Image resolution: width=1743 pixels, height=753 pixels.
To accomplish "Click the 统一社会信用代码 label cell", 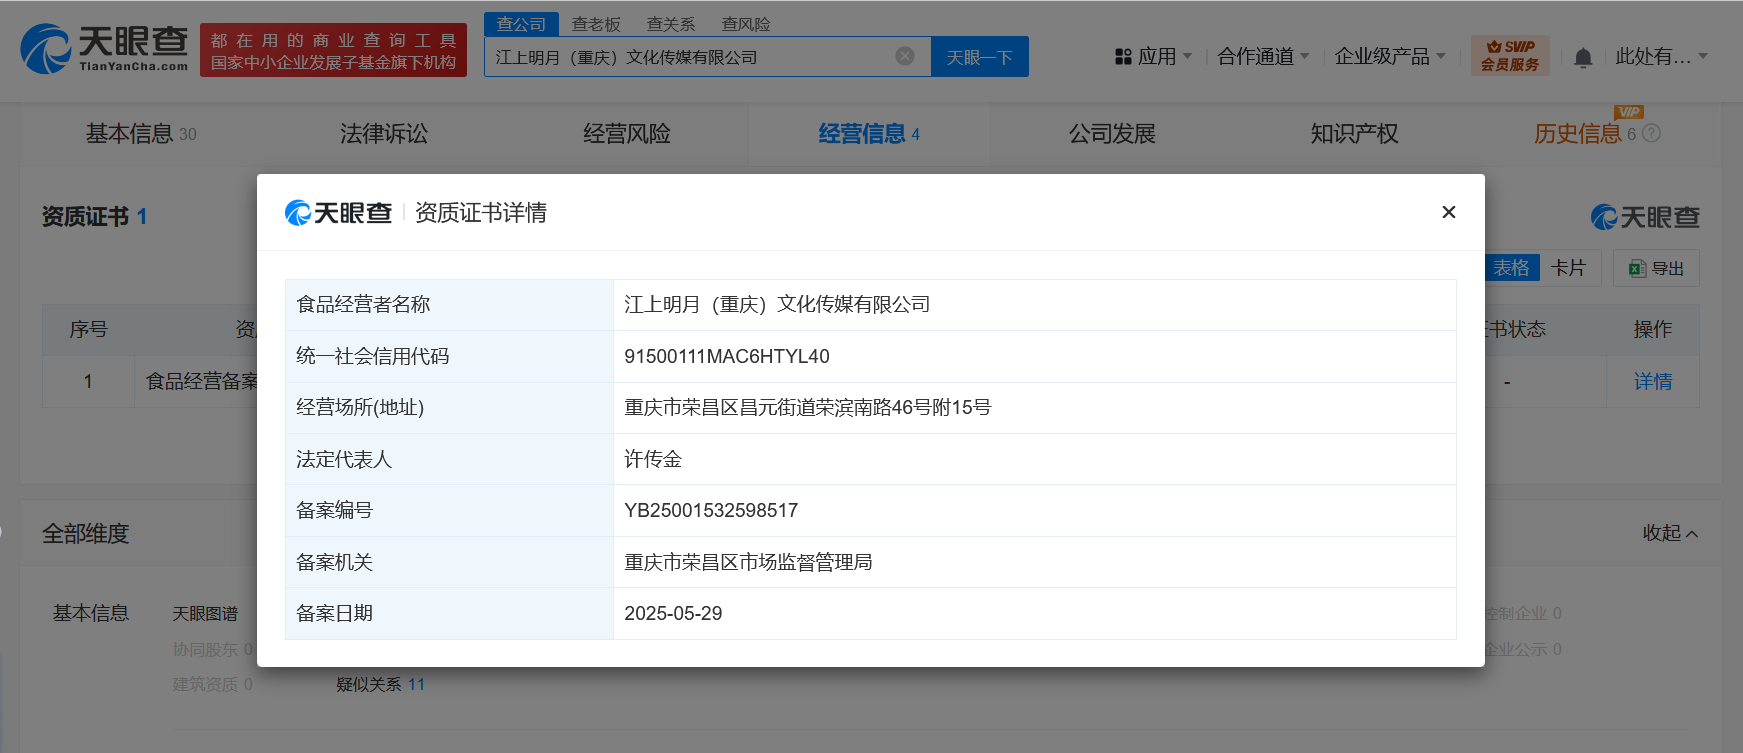I will tap(449, 356).
